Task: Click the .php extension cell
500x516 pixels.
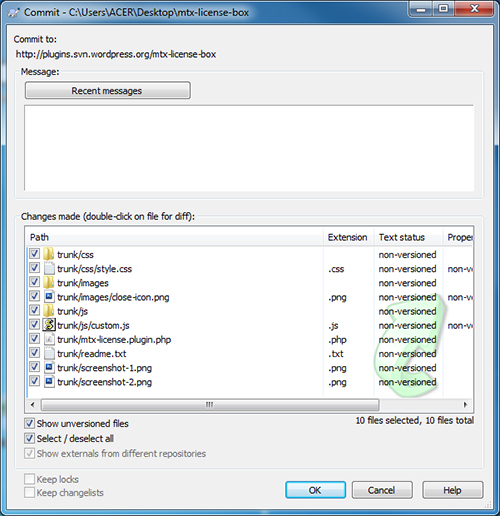Action: [337, 340]
